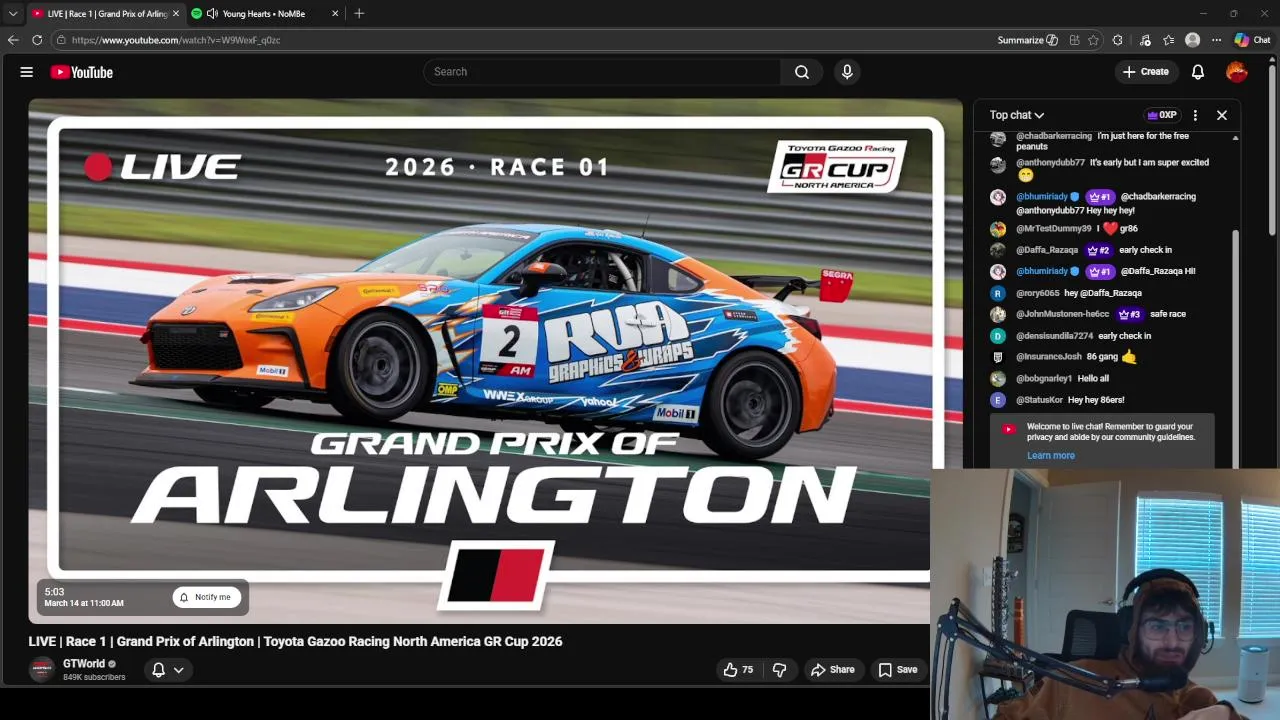
Task: Open a new browser tab
Action: tap(359, 13)
